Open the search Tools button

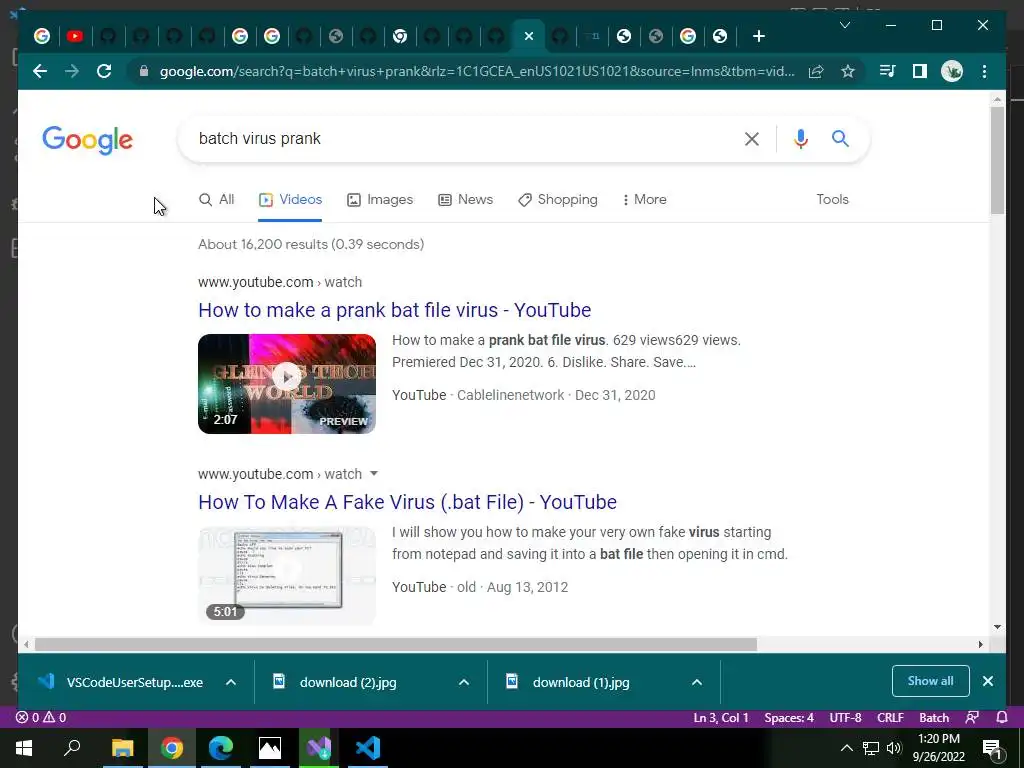[832, 200]
